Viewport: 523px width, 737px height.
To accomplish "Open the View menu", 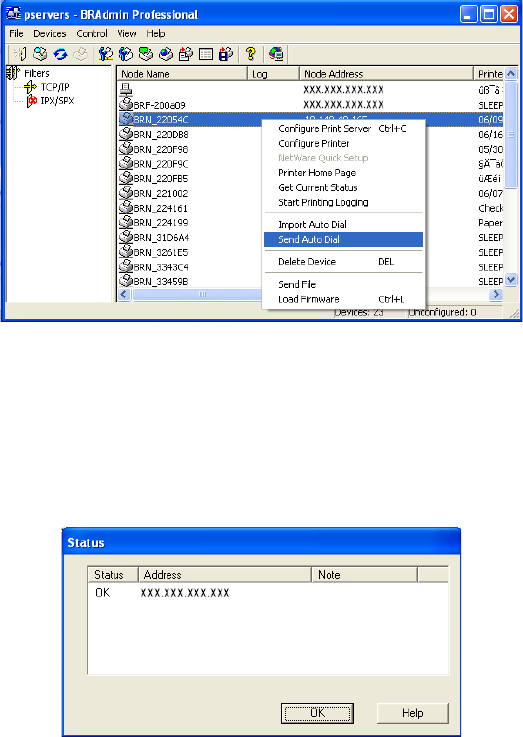I will point(126,33).
